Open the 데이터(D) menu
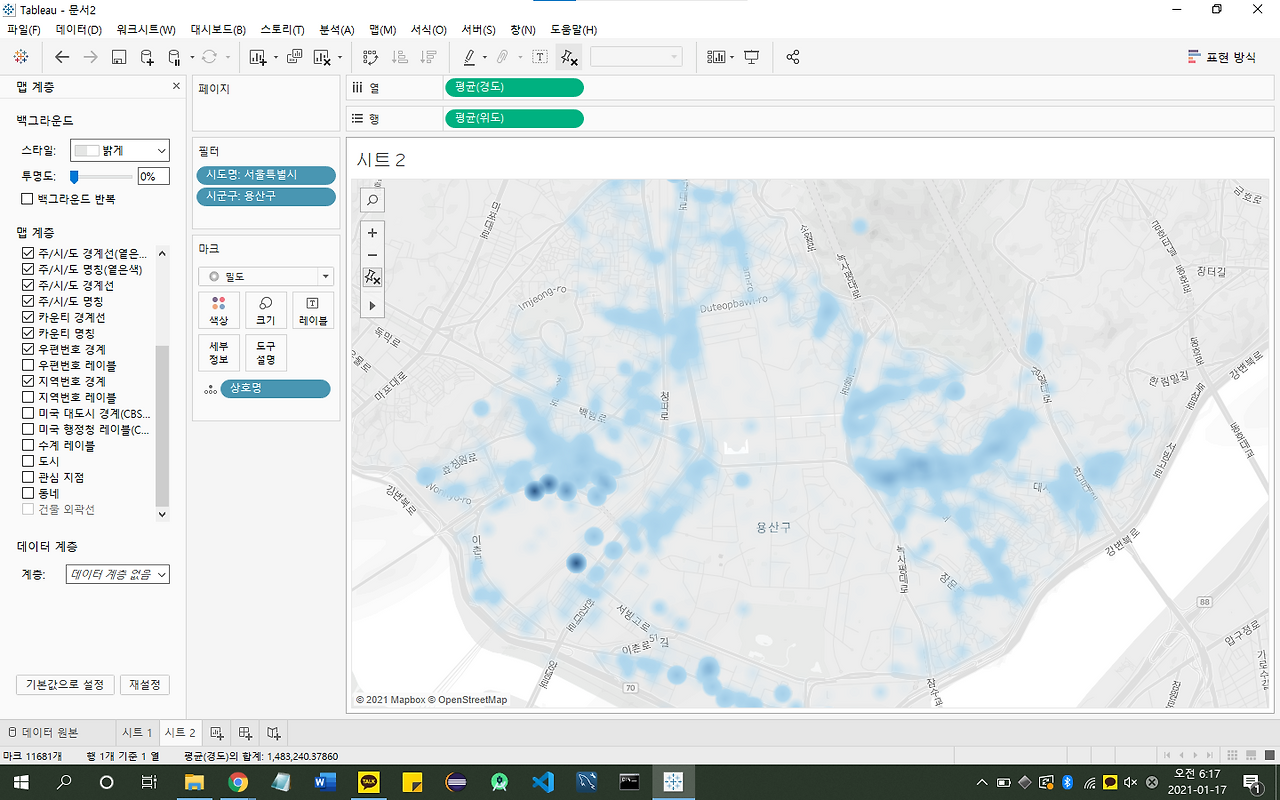This screenshot has height=800, width=1280. 78,30
